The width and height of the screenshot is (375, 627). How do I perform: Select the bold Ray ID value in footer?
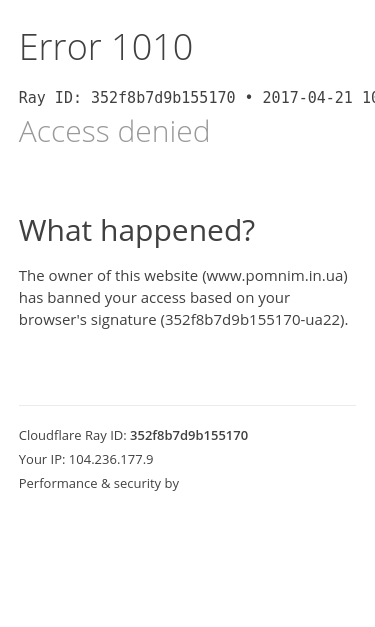tap(189, 435)
